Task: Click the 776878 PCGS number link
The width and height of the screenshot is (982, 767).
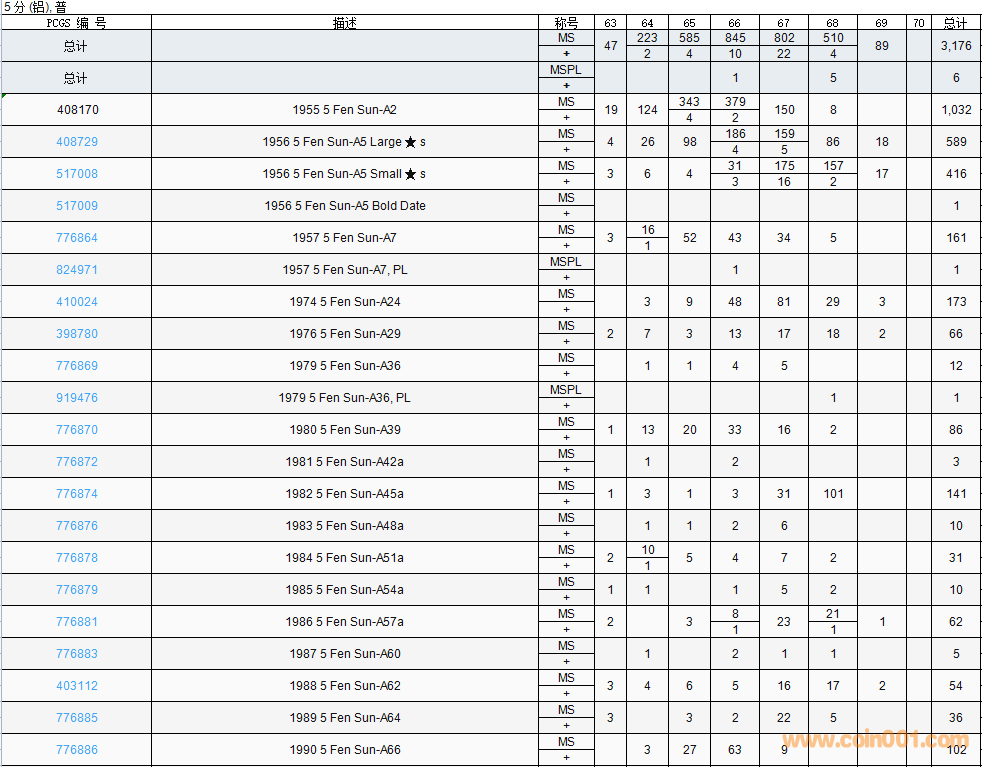Action: [77, 558]
